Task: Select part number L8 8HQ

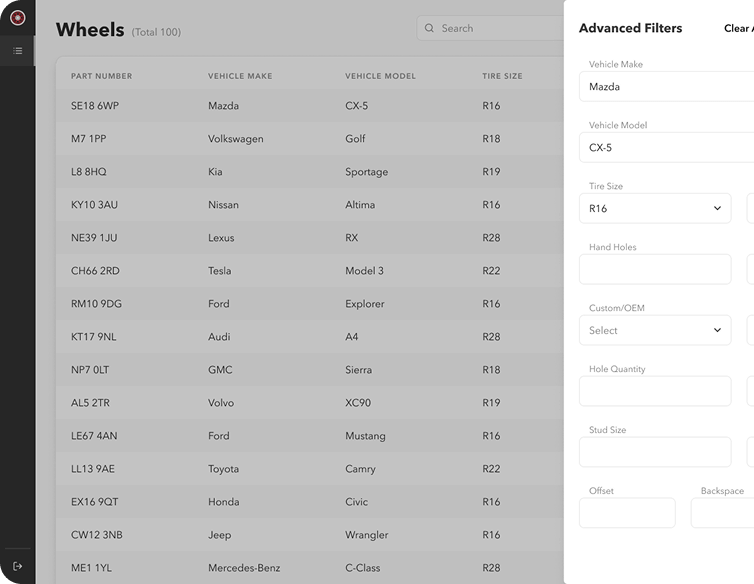Action: [x=88, y=172]
